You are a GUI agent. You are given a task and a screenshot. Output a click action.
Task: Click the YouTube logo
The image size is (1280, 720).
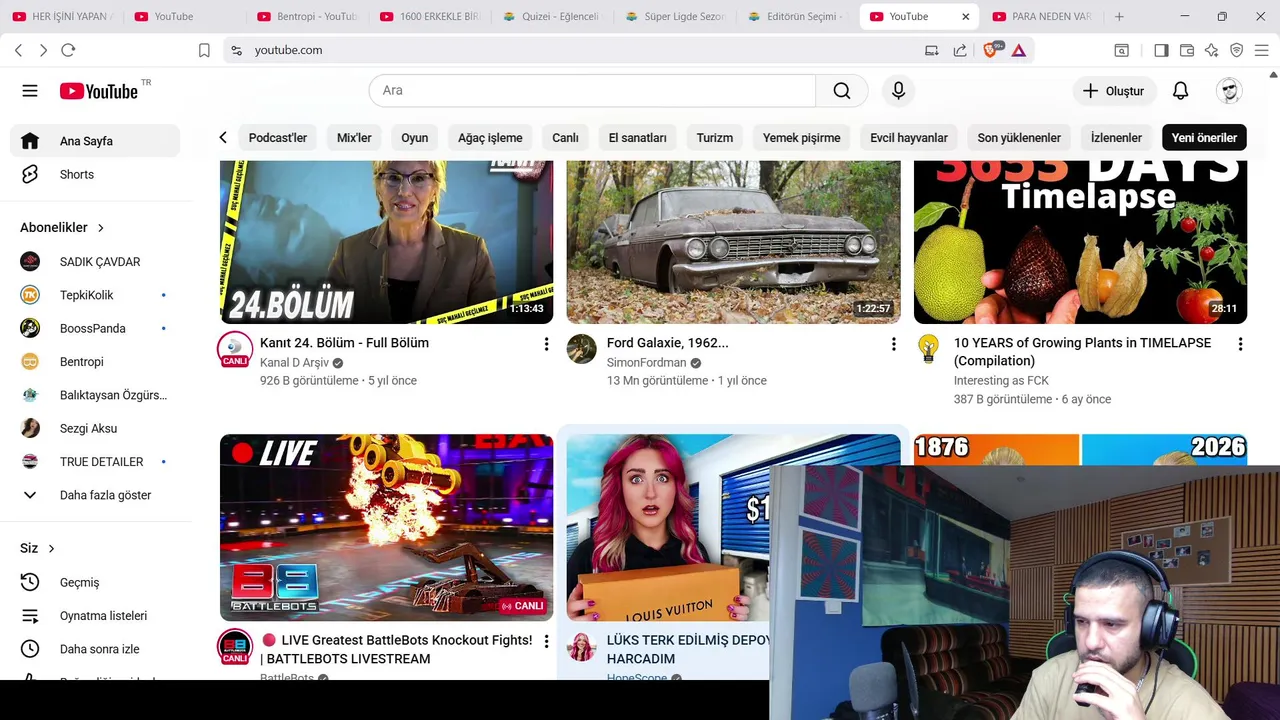pos(99,91)
